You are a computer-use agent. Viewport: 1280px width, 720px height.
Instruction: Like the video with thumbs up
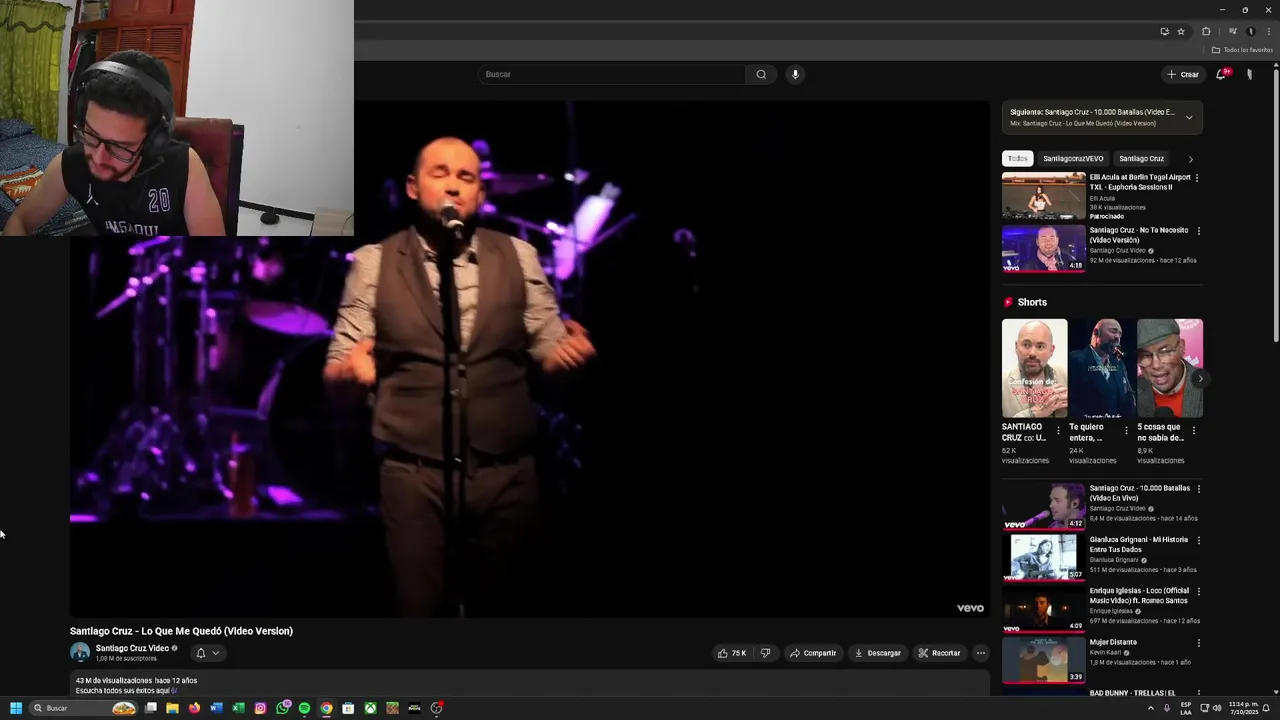click(732, 653)
